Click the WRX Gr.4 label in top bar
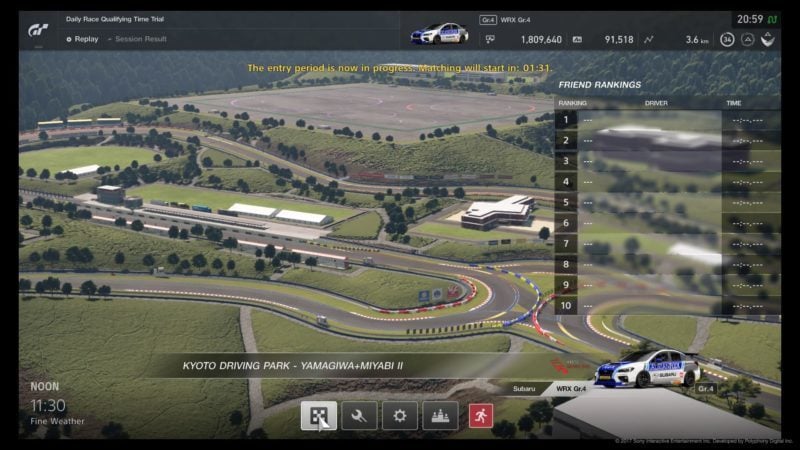 (x=515, y=20)
